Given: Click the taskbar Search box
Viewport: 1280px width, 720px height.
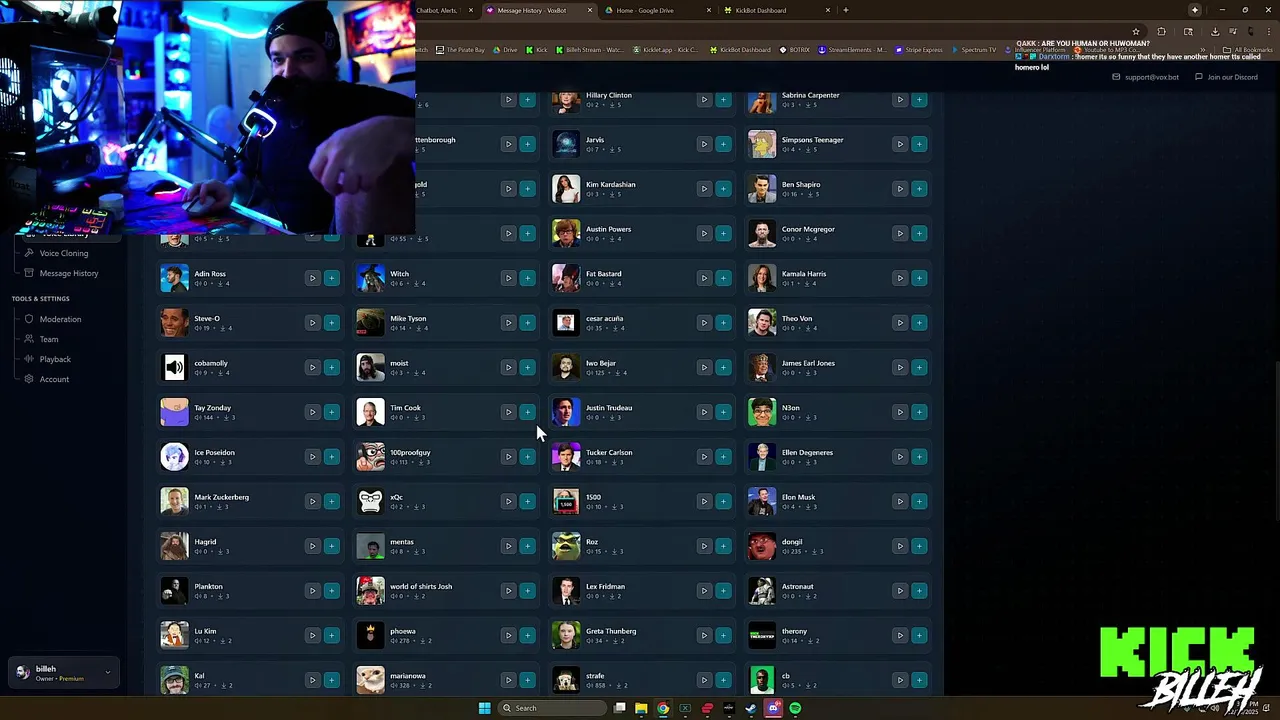Looking at the screenshot, I should [552, 708].
